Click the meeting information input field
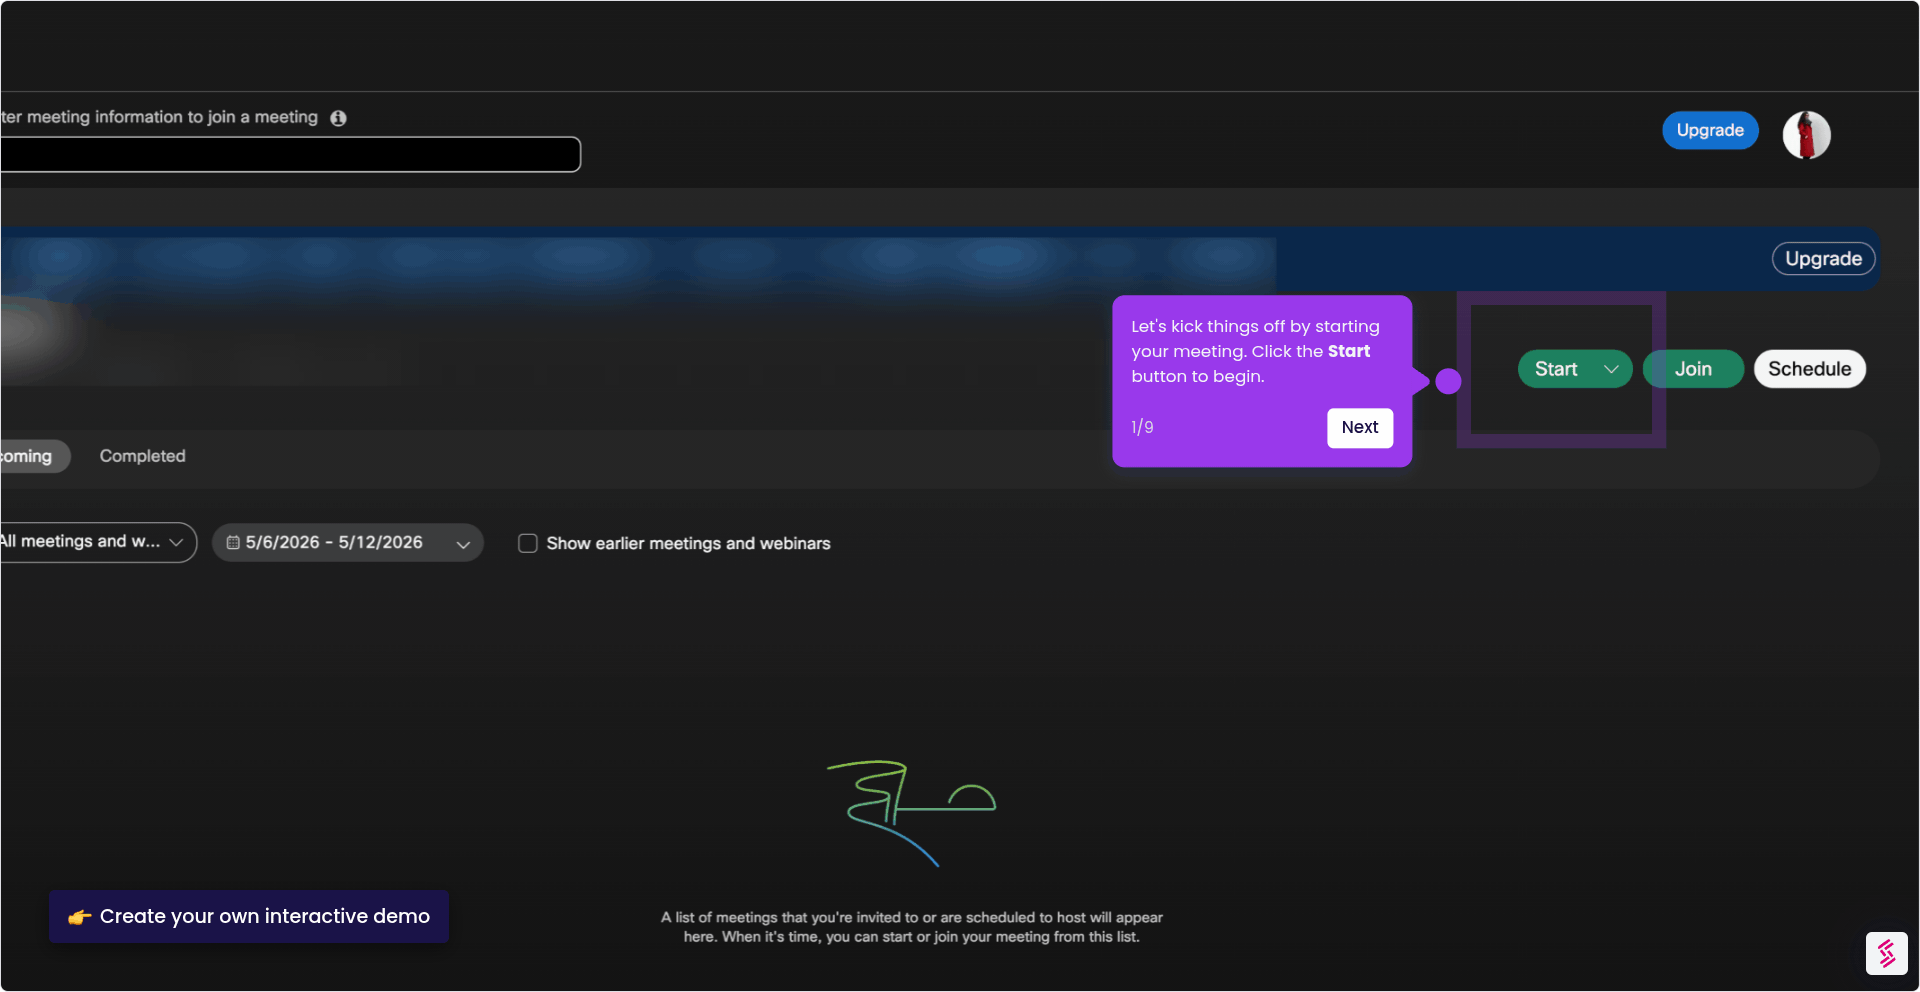1920x992 pixels. [288, 154]
